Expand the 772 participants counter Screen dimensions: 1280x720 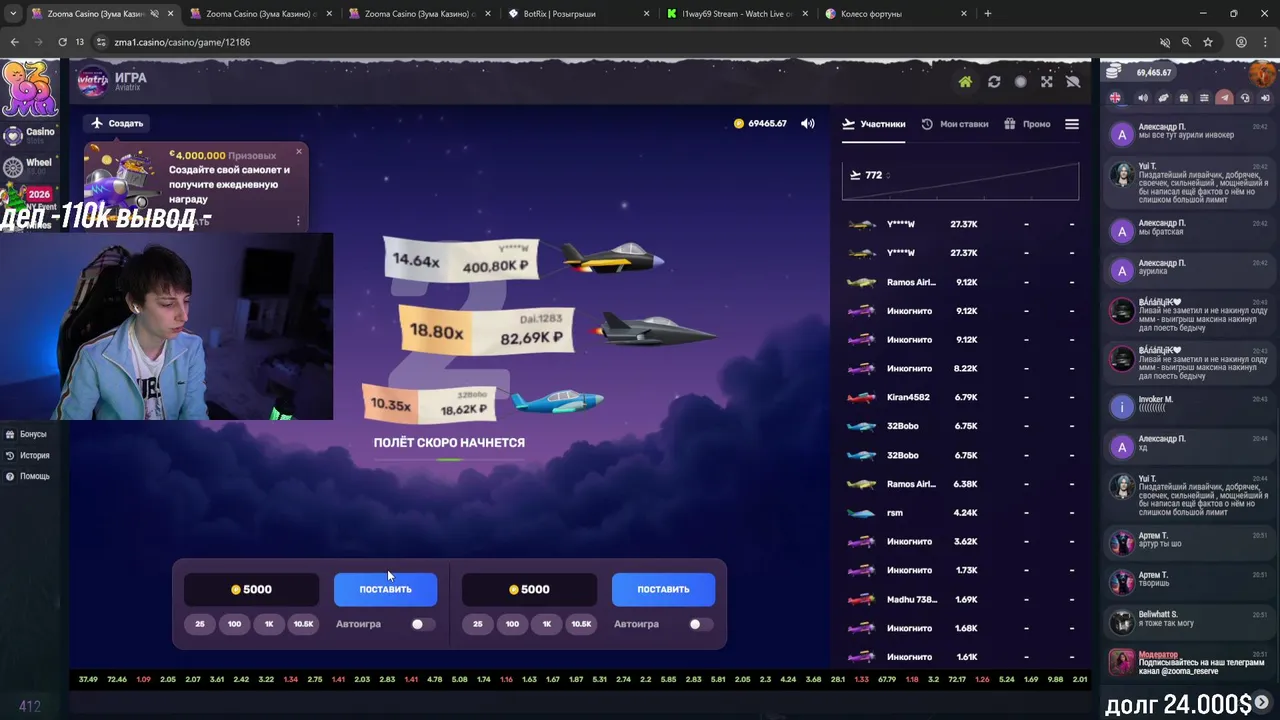870,175
